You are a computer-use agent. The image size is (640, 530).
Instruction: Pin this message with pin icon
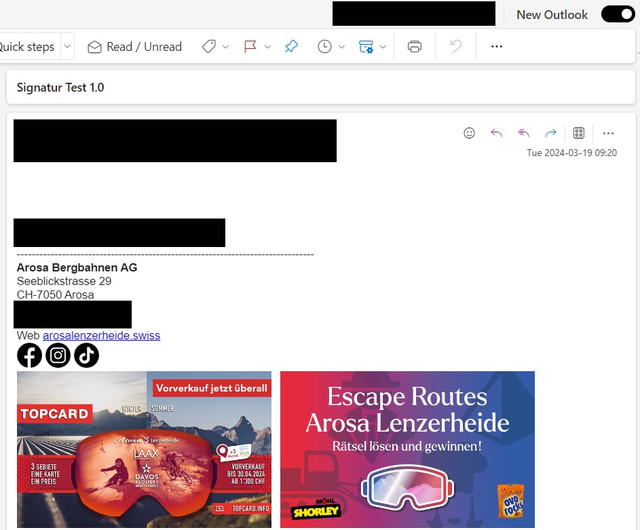[x=291, y=47]
